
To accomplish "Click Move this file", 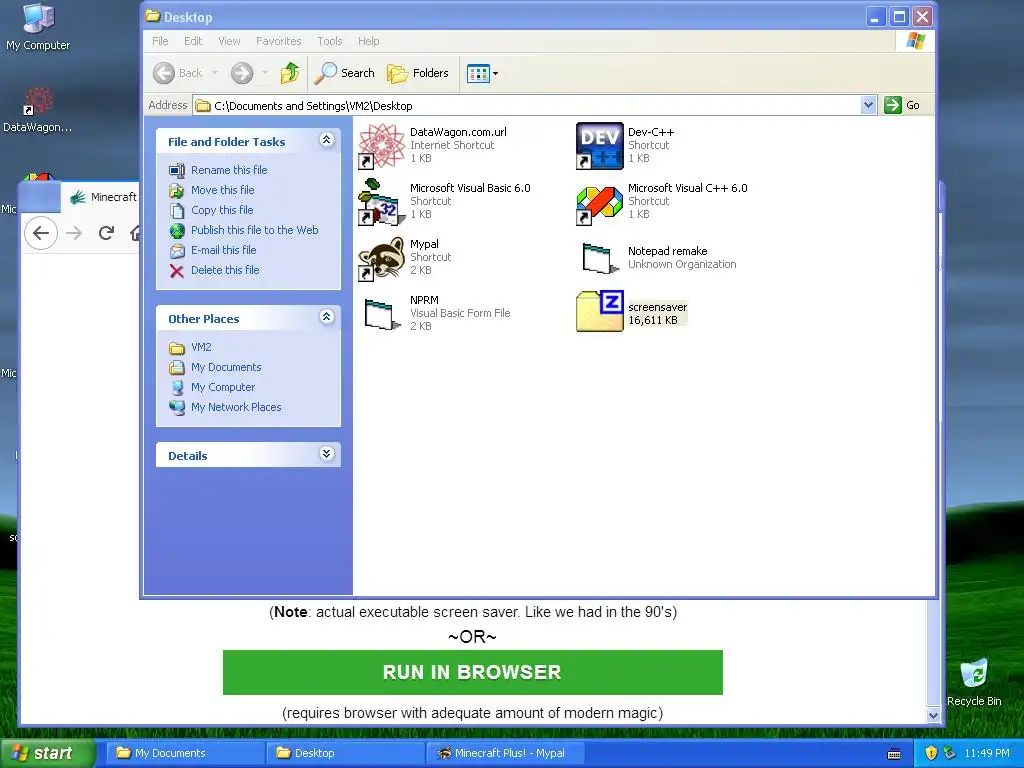I will pos(223,190).
